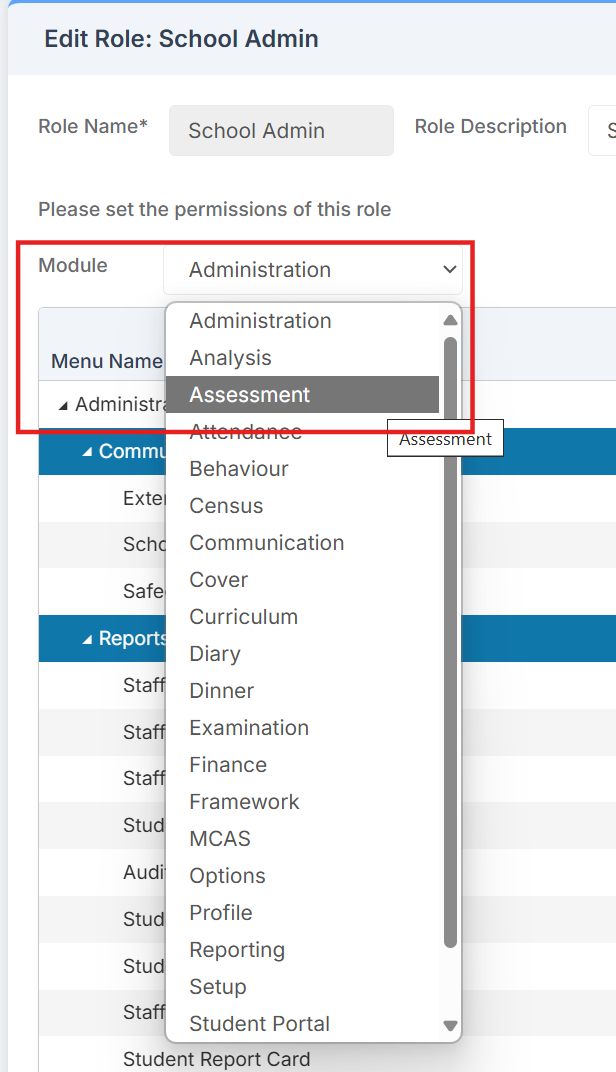Screen dimensions: 616x1072
Task: Collapse the Communication section triangle
Action: [88, 452]
